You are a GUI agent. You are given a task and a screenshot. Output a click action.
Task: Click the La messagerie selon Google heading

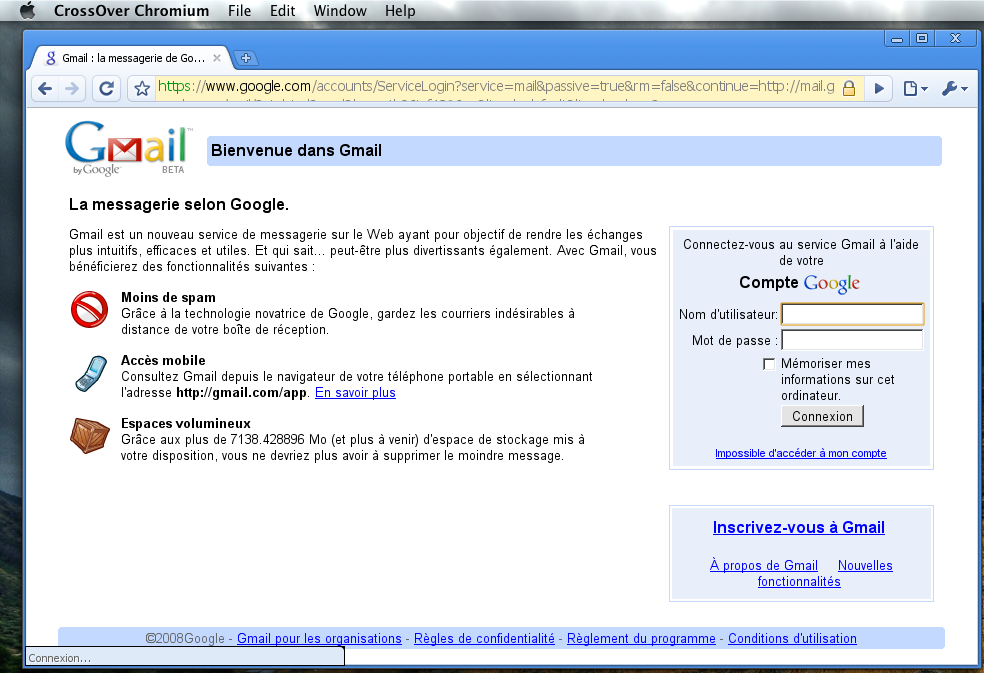(179, 205)
